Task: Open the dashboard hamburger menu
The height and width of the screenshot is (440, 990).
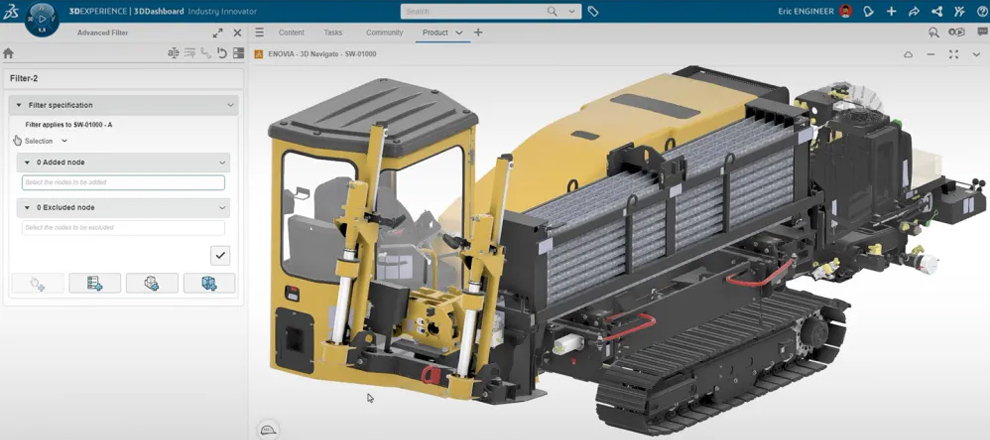Action: 259,32
